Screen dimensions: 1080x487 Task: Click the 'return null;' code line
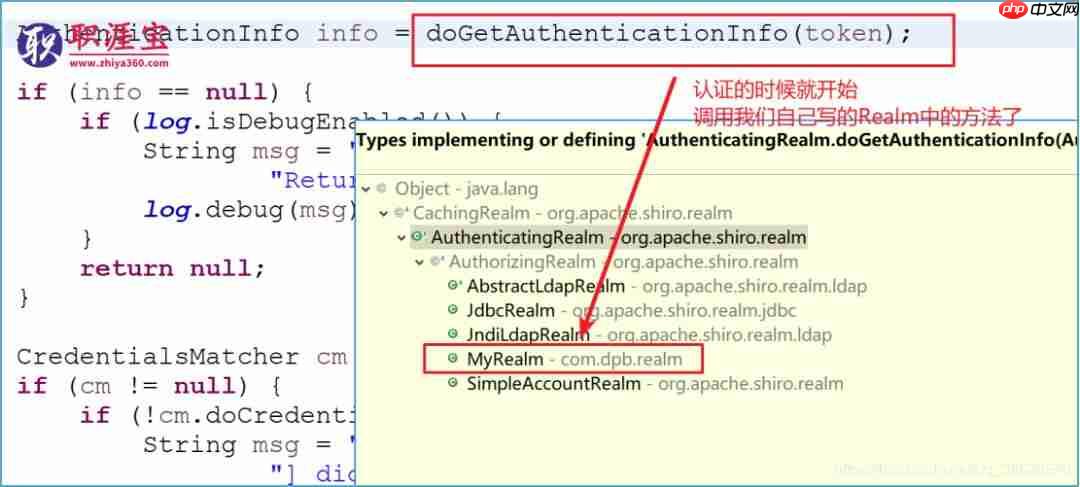pos(172,268)
